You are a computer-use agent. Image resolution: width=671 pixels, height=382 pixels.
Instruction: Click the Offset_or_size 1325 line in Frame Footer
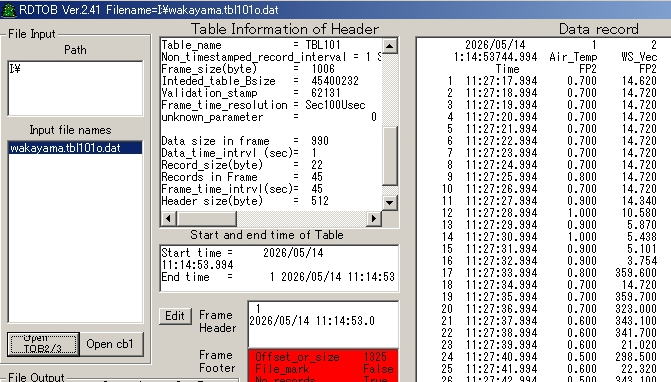[321, 357]
